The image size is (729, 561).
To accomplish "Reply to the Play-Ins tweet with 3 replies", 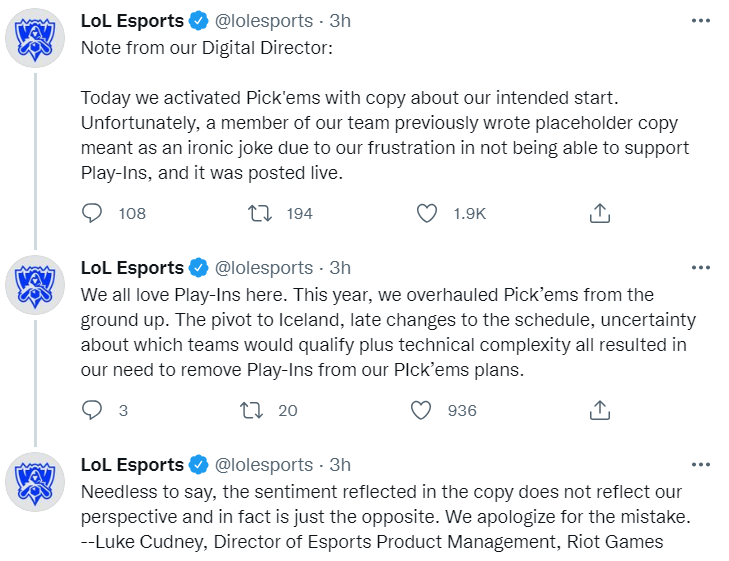I will (x=92, y=410).
